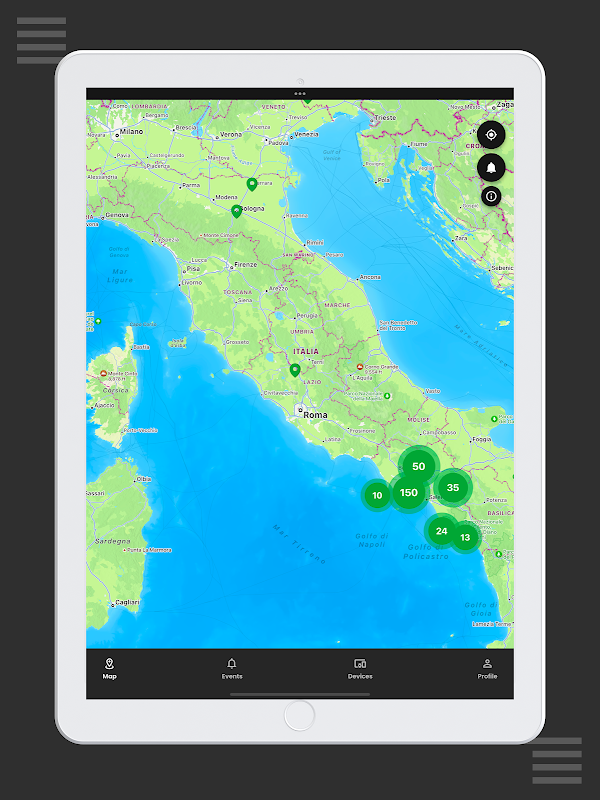
Task: Click the Olbia city label
Action: coord(143,480)
